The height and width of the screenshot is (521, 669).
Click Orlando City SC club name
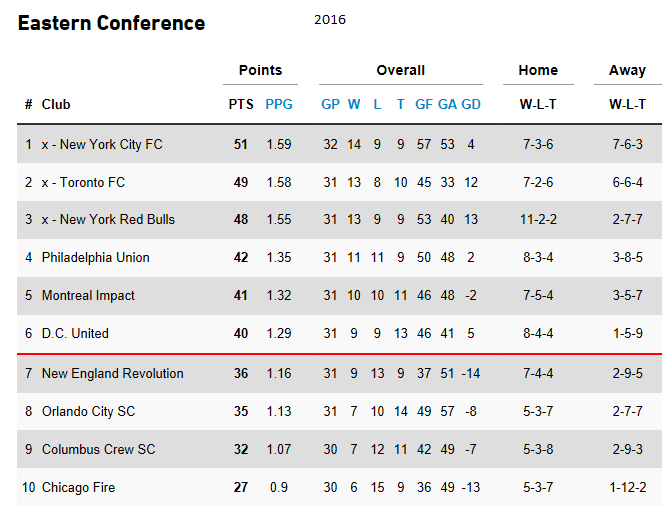pos(88,411)
